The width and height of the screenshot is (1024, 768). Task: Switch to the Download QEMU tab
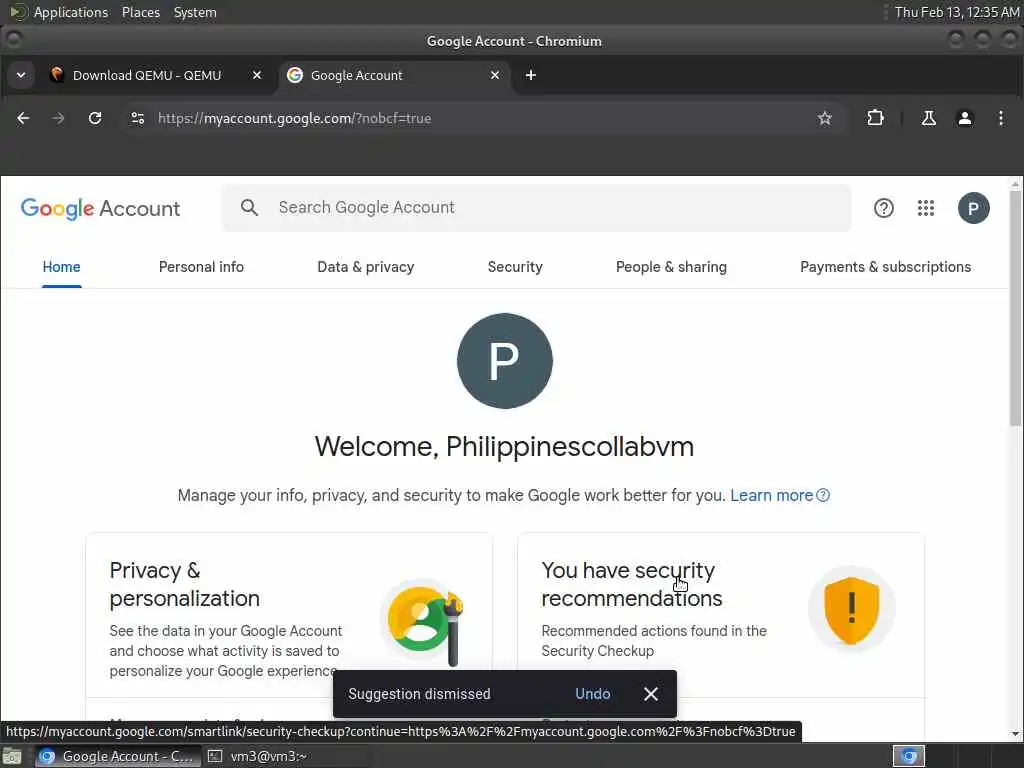[x=147, y=76]
